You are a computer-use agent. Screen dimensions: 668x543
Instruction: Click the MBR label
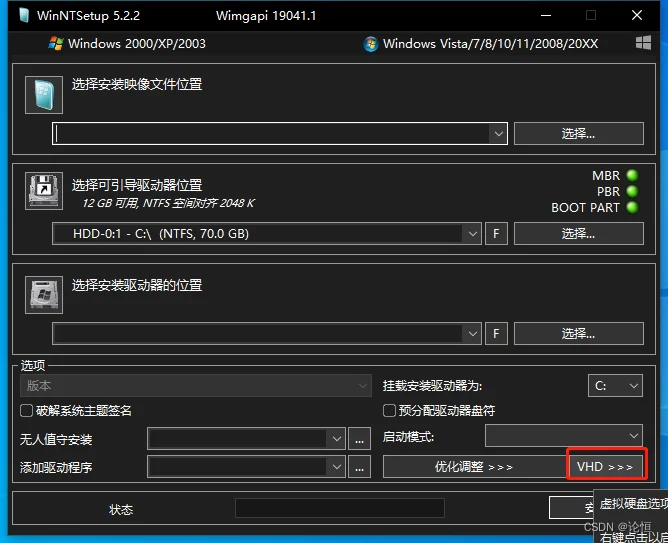(606, 175)
